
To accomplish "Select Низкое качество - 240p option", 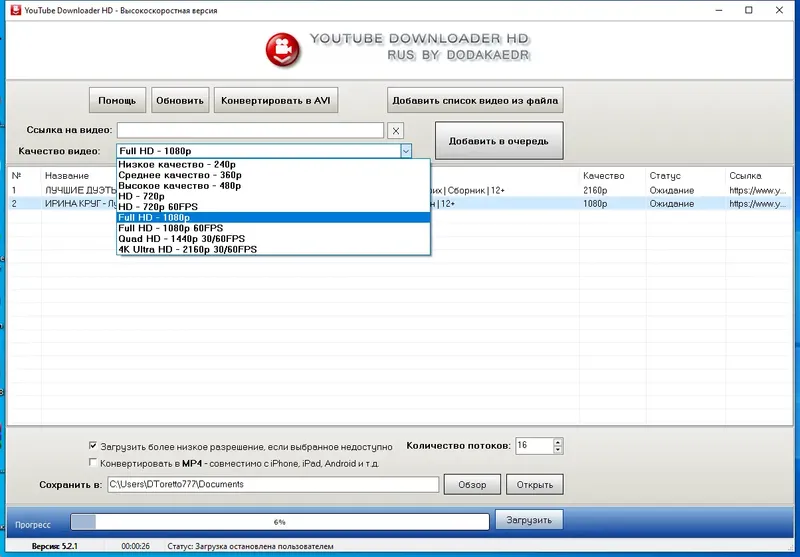I will coord(273,164).
